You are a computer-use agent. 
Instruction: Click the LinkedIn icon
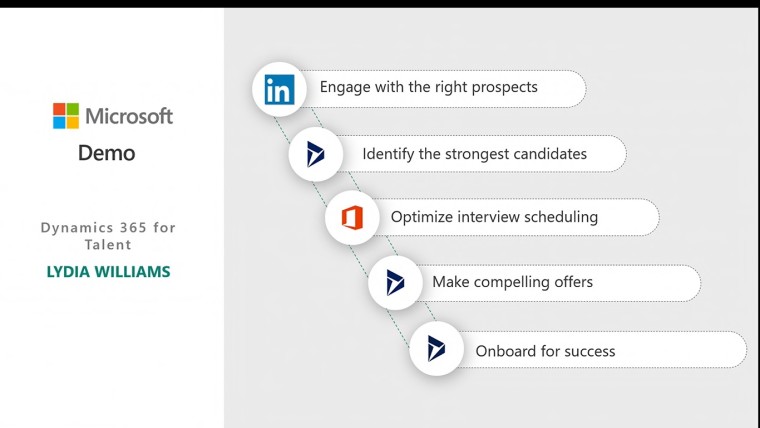(279, 89)
